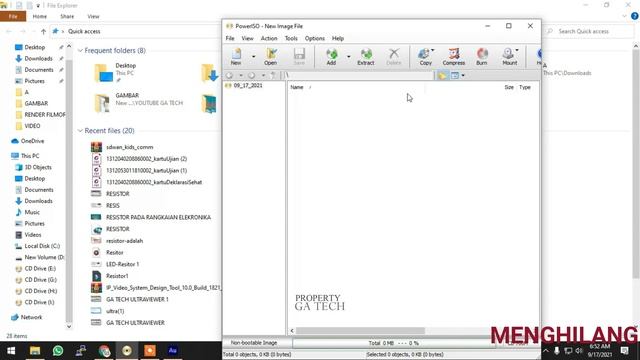This screenshot has width=640, height=360.
Task: Click the New image toolbar icon in PowerISO
Action: [236, 56]
